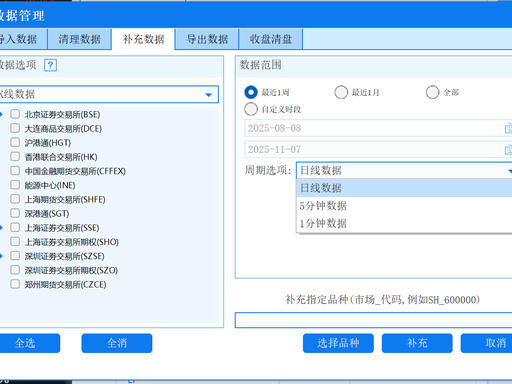Expand the 上海证券交易所(SSE) tree node

point(1,228)
